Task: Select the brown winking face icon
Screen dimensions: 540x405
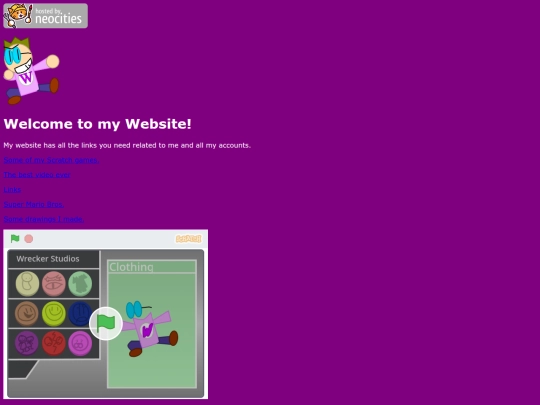Action: pyautogui.click(x=27, y=313)
